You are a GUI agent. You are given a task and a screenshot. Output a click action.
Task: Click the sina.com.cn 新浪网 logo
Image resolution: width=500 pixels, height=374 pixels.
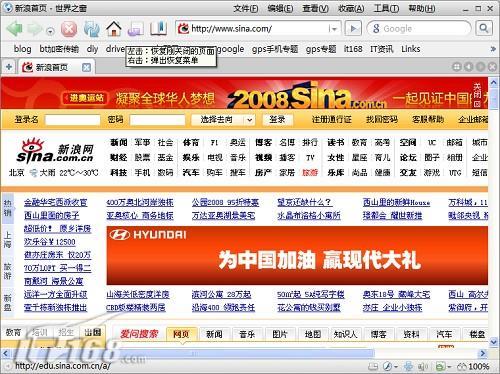[55, 152]
